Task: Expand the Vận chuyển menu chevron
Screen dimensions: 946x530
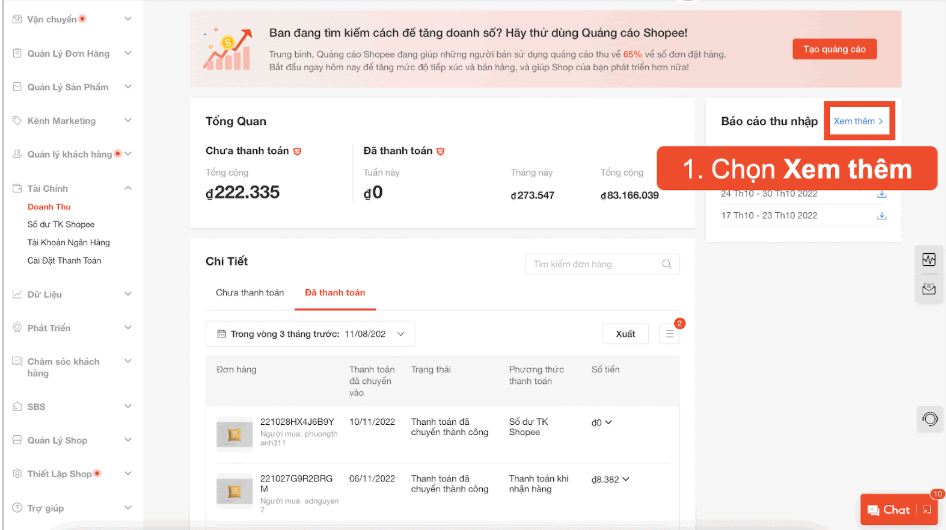Action: pyautogui.click(x=128, y=19)
